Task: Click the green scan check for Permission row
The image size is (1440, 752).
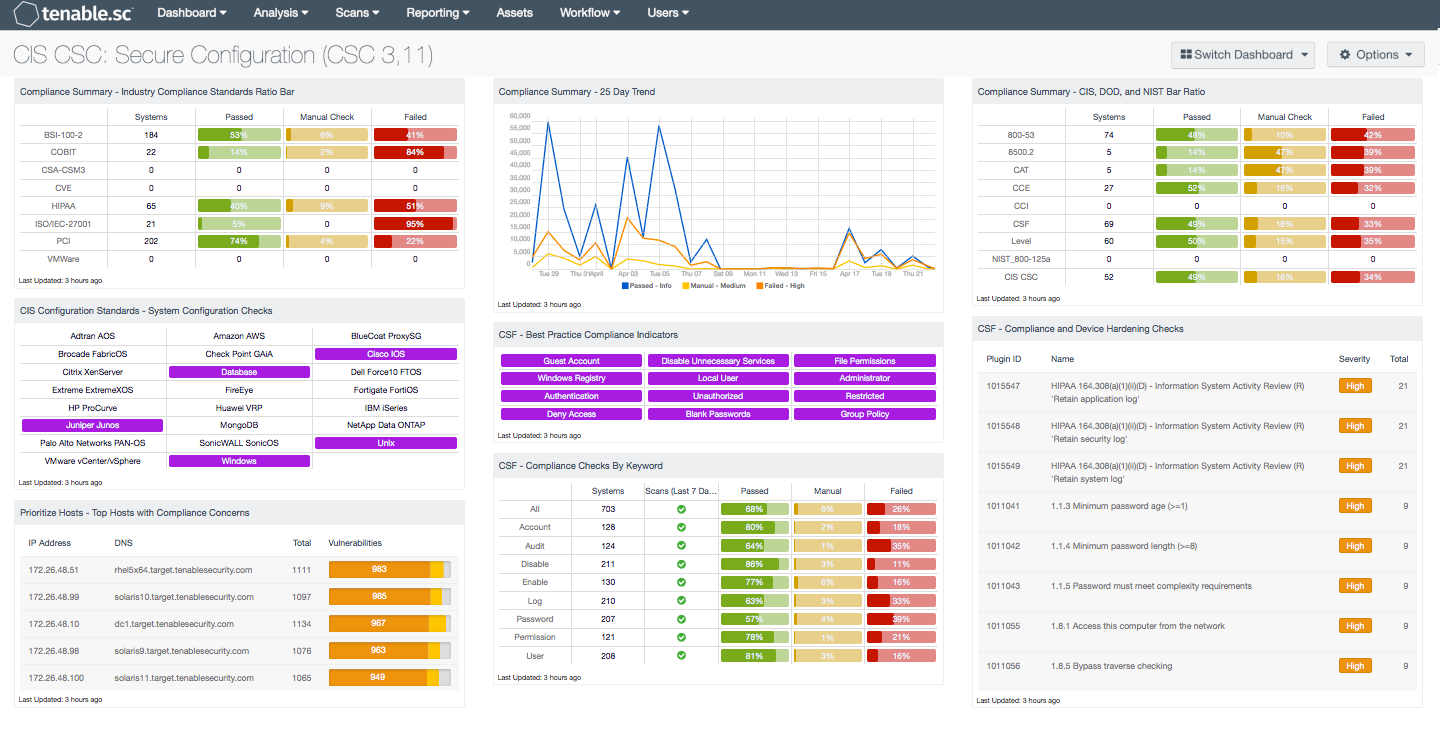Action: 681,637
